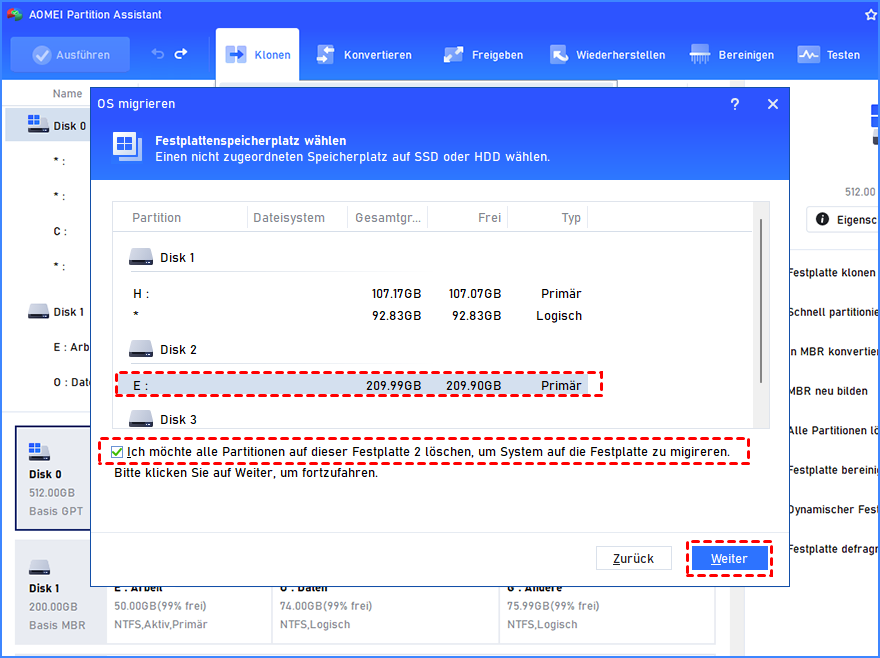Click the Gesamtgr... column header
The height and width of the screenshot is (658, 880).
(x=388, y=218)
